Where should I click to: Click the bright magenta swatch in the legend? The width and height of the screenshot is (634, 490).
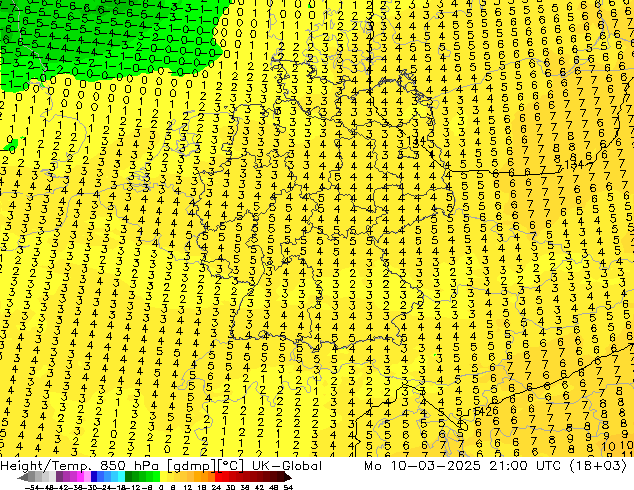tap(80, 476)
